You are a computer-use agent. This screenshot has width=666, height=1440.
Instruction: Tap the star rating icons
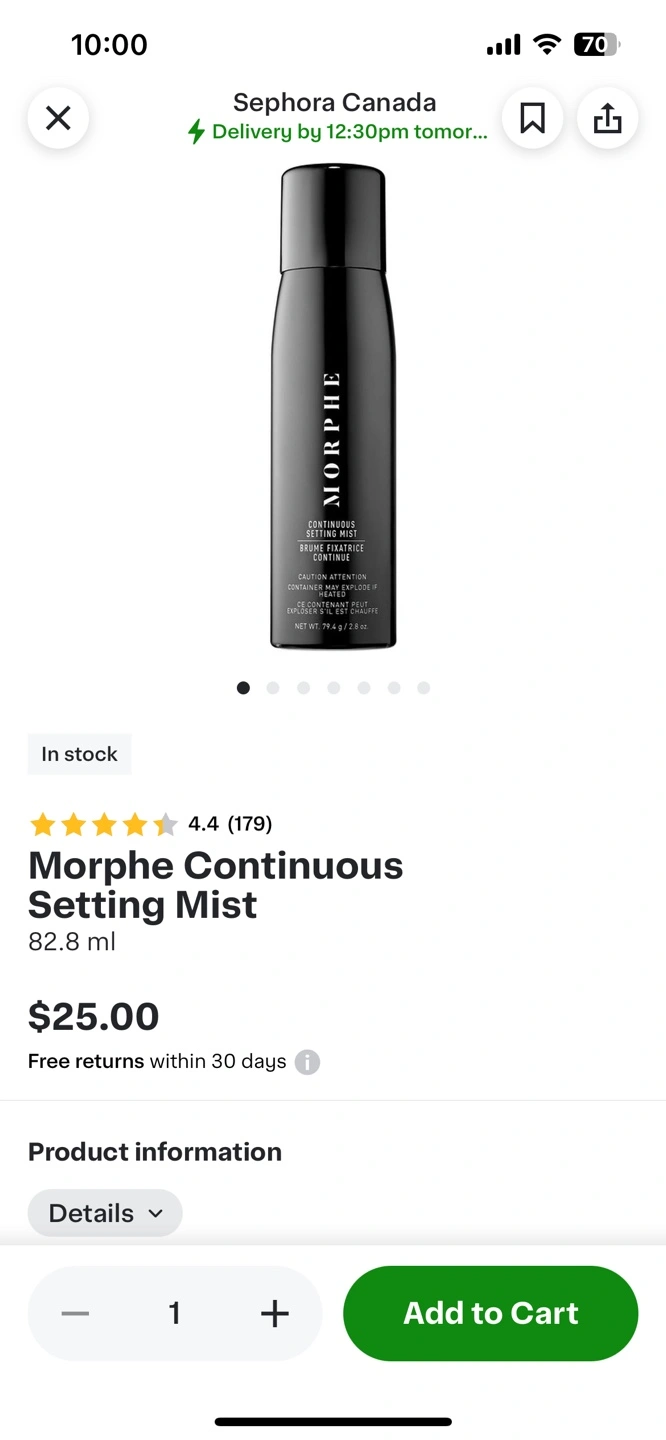pyautogui.click(x=103, y=824)
